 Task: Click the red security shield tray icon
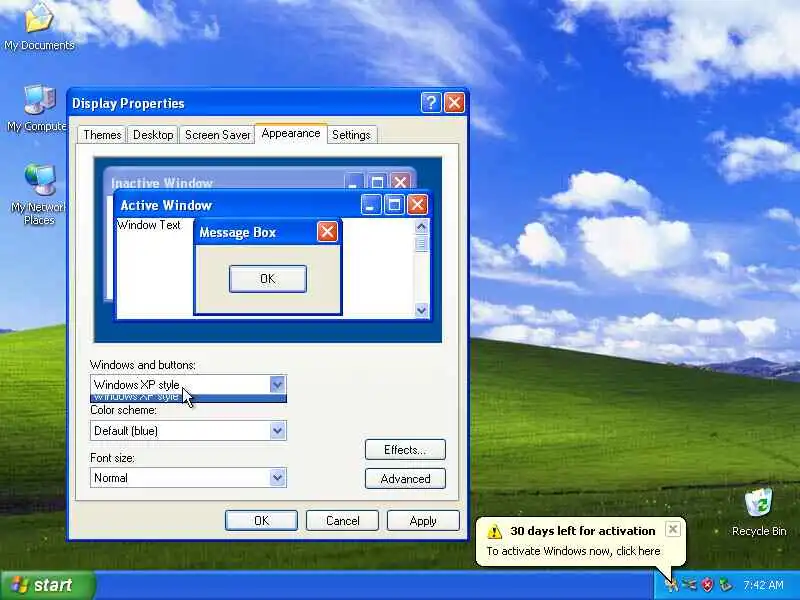[707, 585]
